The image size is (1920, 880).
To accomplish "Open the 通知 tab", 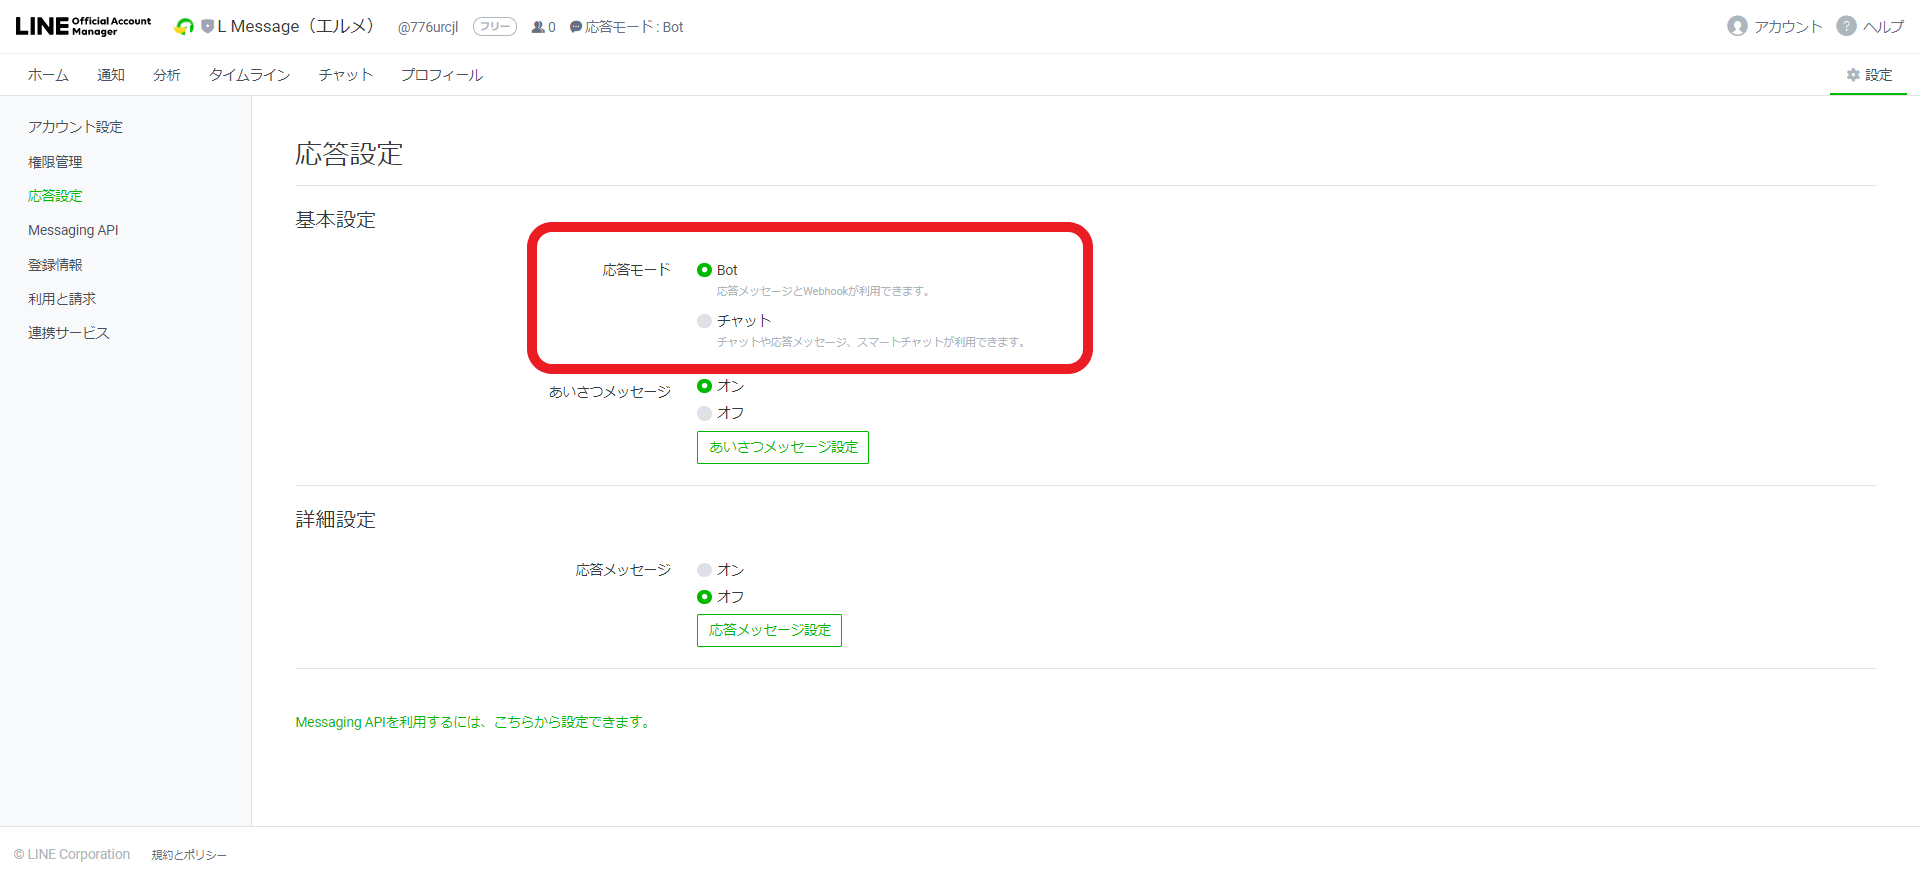I will [111, 75].
